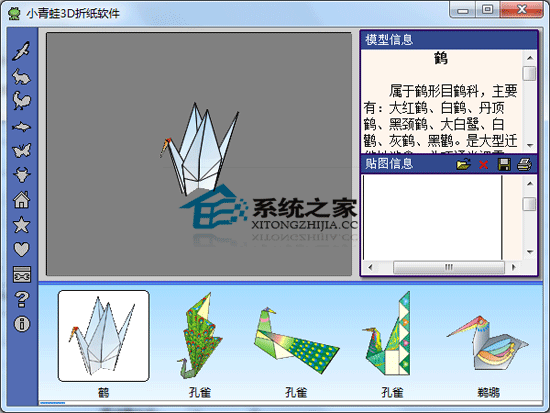550x413 pixels.
Task: Click scroll left arrow in 贴图信息 panel
Action: 370,267
